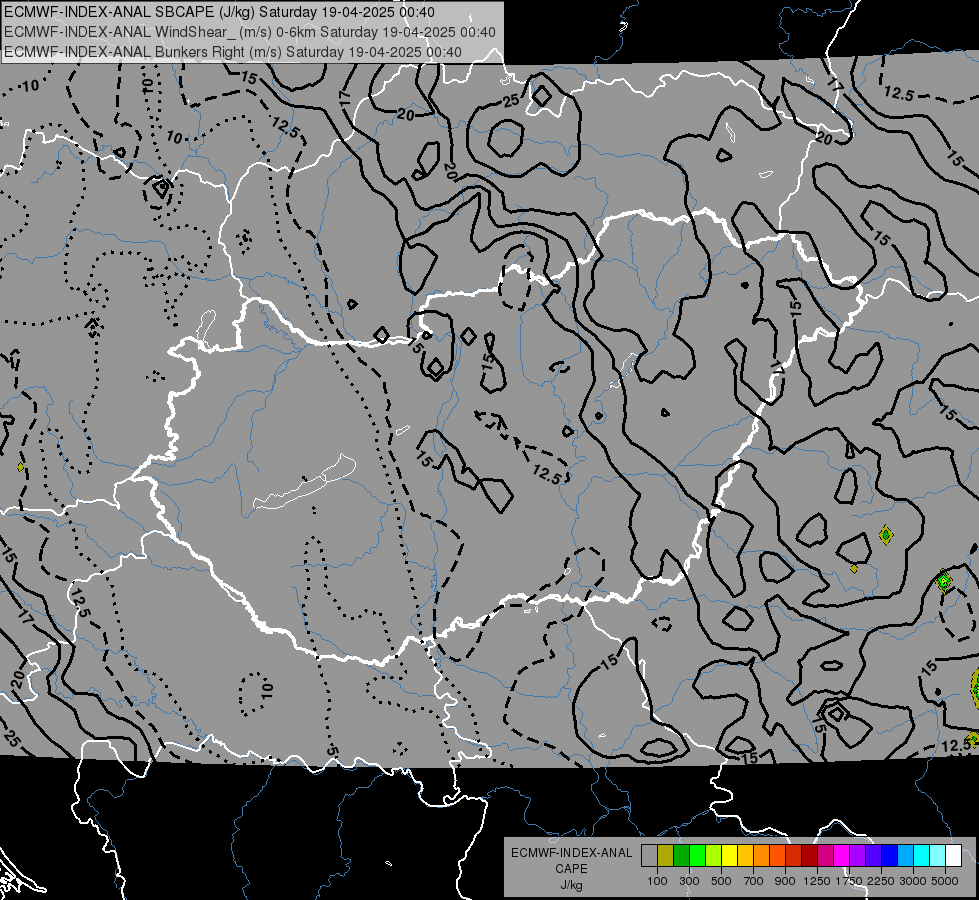Click the white swatch at the legend's end
This screenshot has width=979, height=900.
pyautogui.click(x=953, y=856)
